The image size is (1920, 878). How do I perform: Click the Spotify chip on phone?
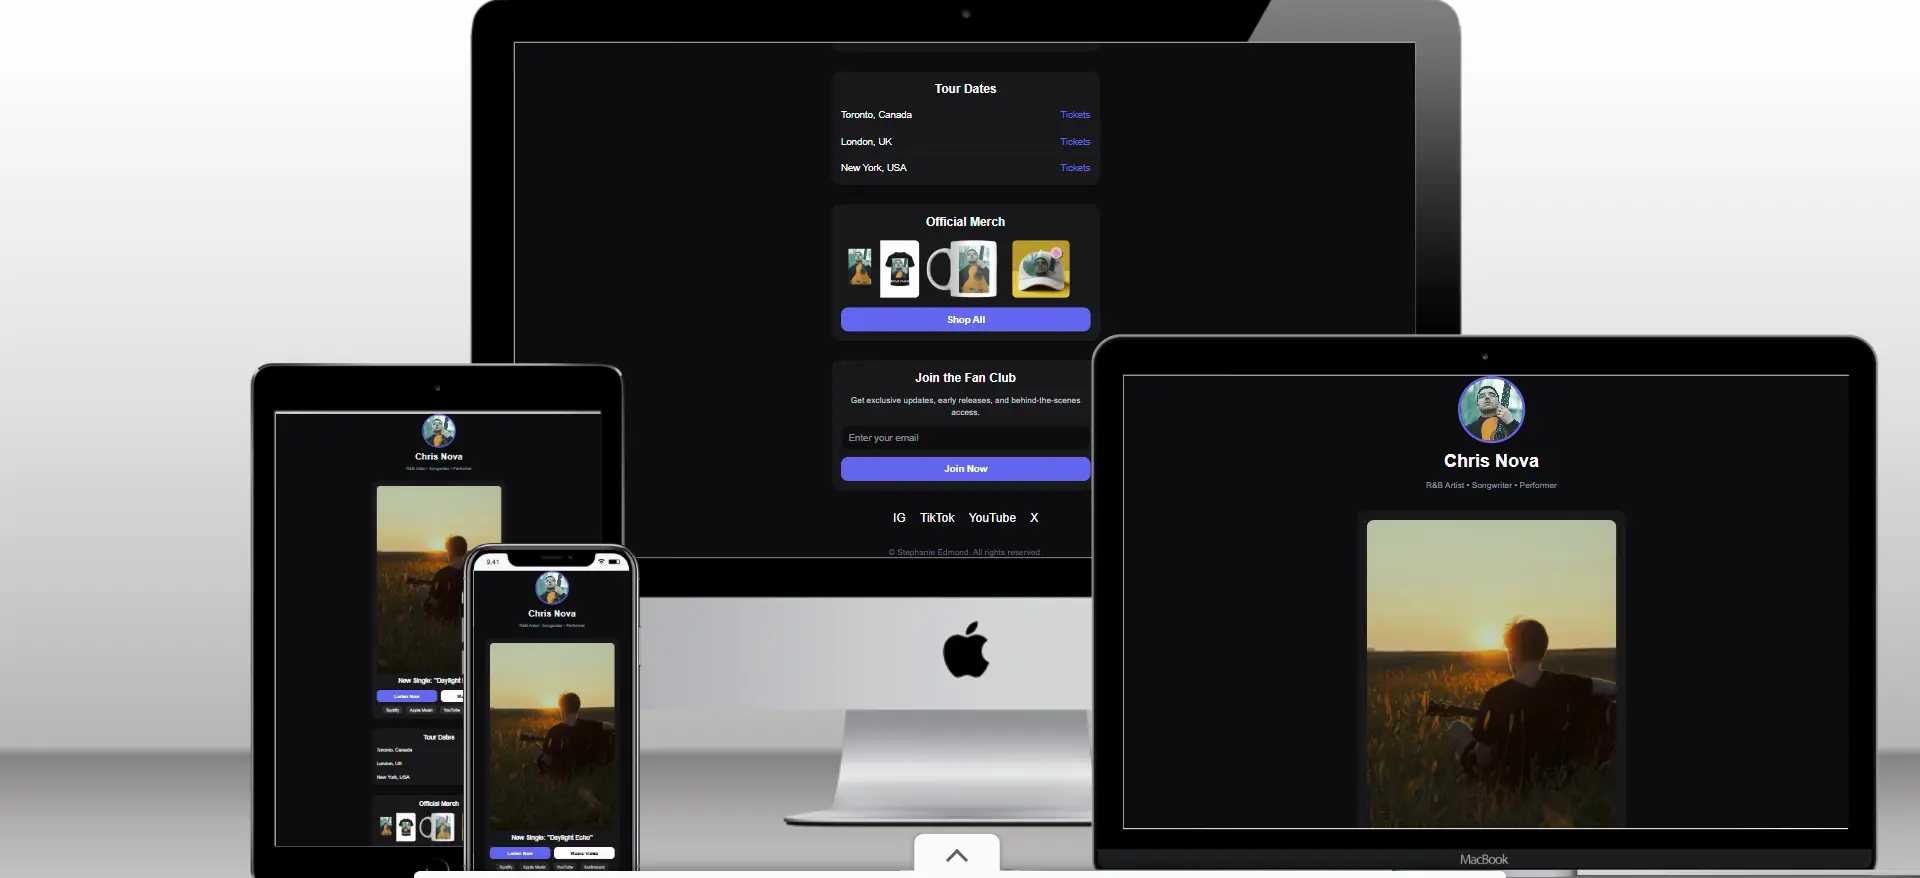point(506,867)
